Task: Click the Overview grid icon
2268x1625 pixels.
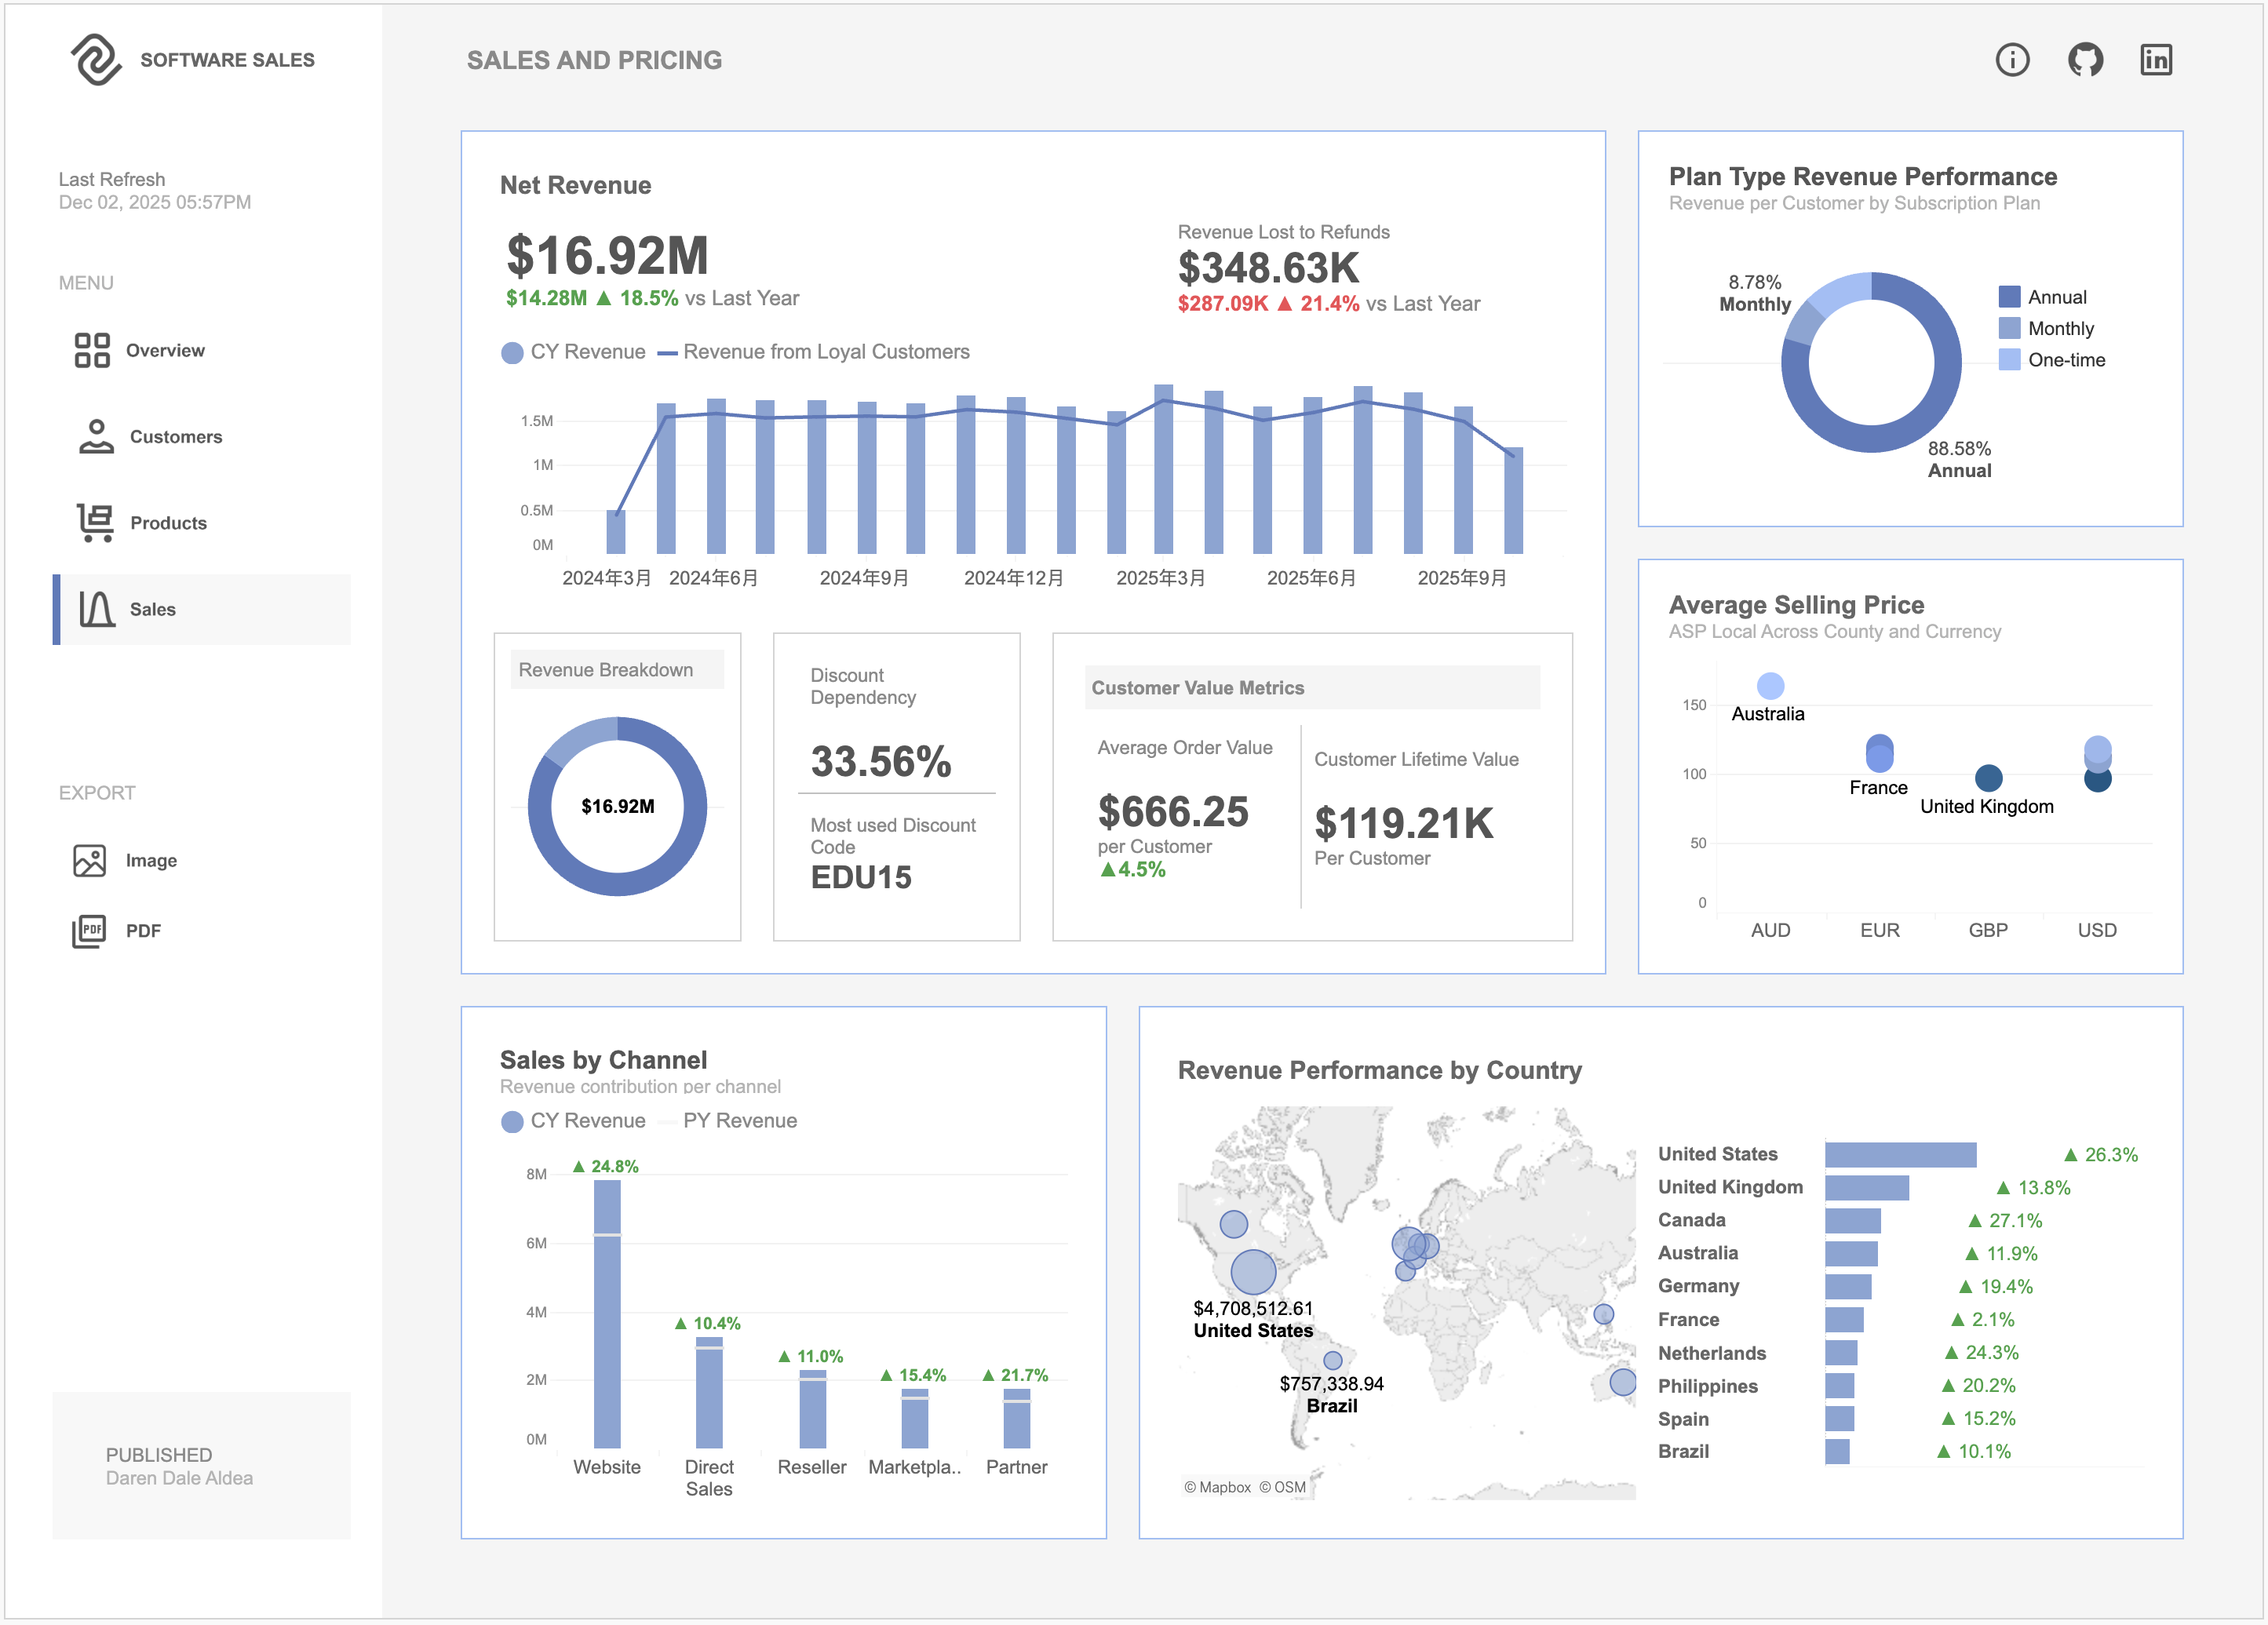Action: [x=92, y=350]
